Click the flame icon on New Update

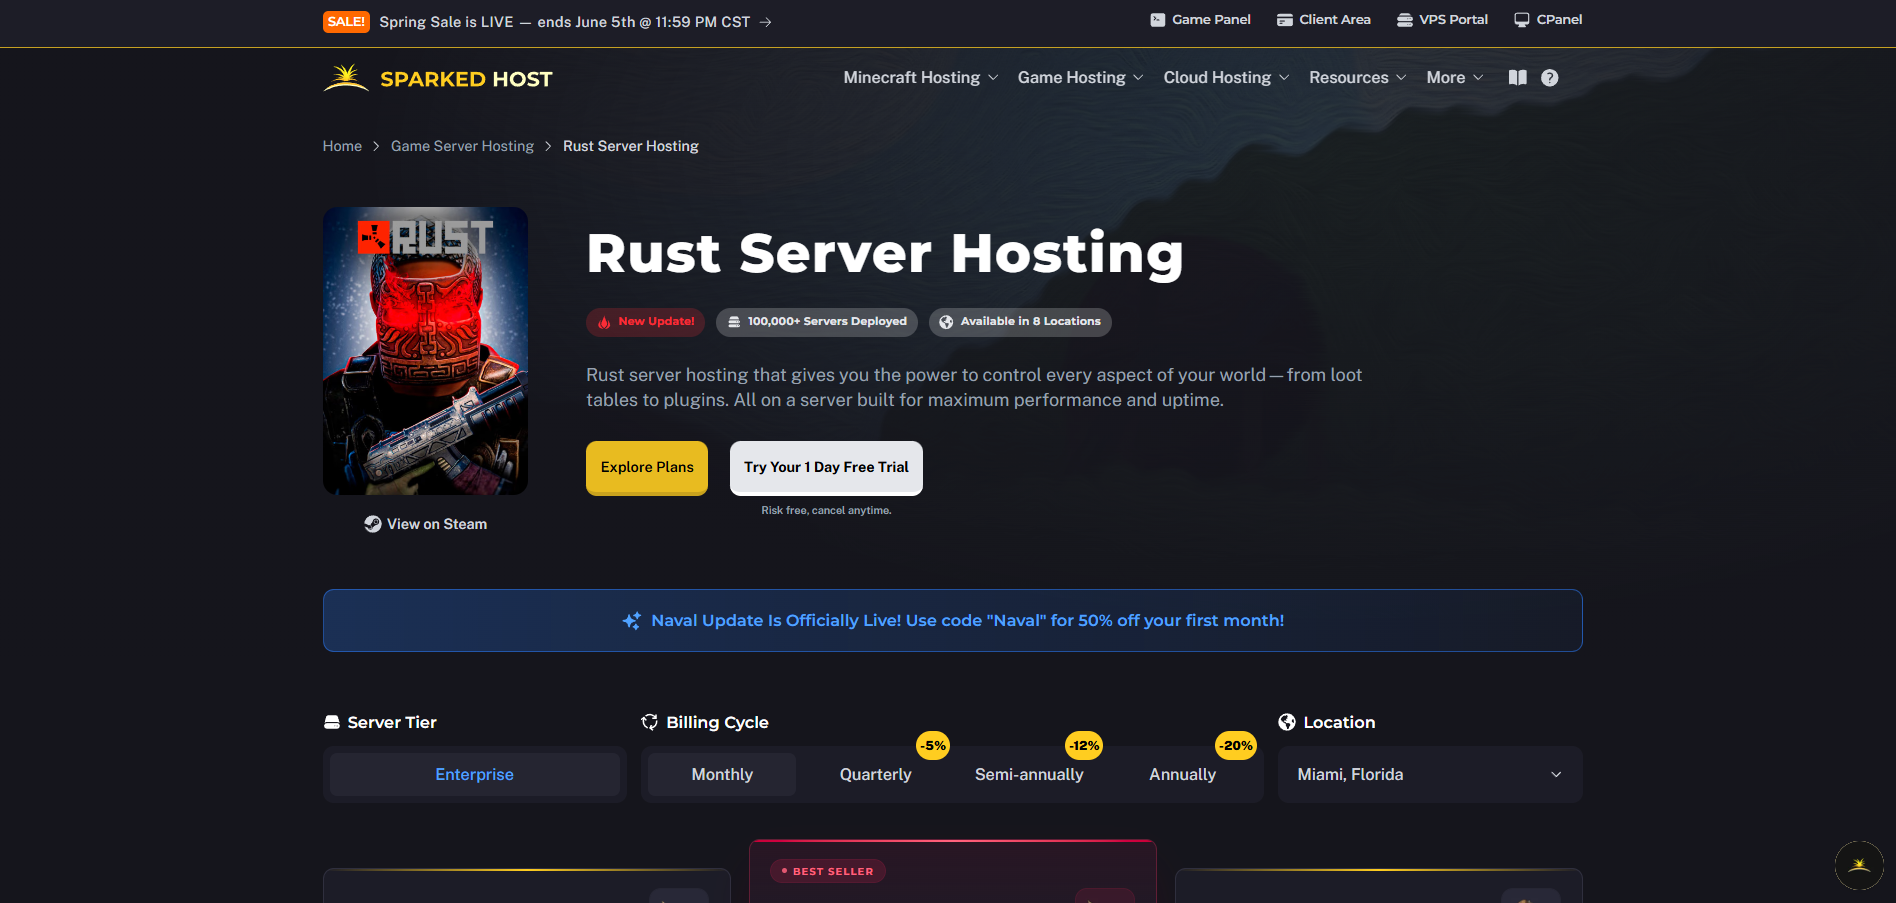(x=604, y=322)
